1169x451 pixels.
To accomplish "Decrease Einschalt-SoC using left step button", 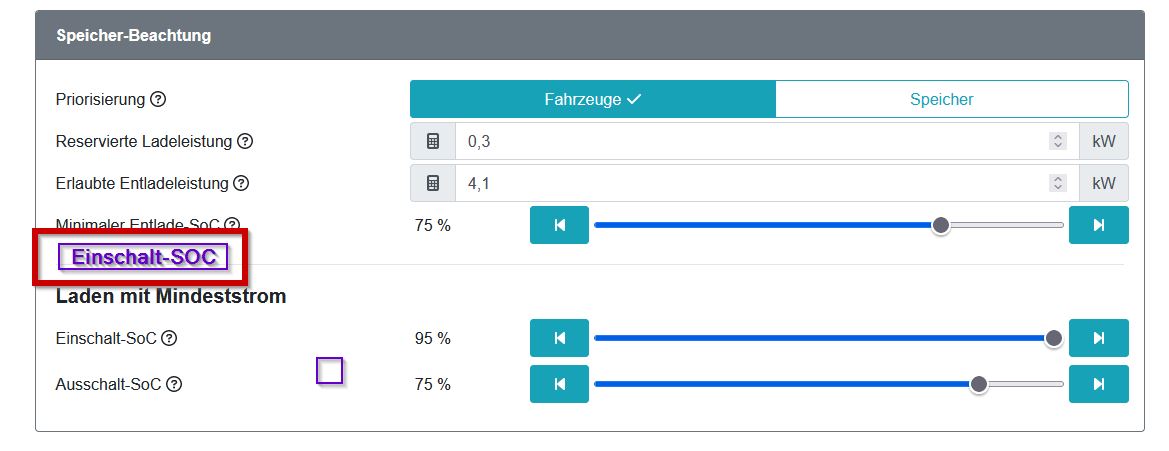I will pos(559,339).
